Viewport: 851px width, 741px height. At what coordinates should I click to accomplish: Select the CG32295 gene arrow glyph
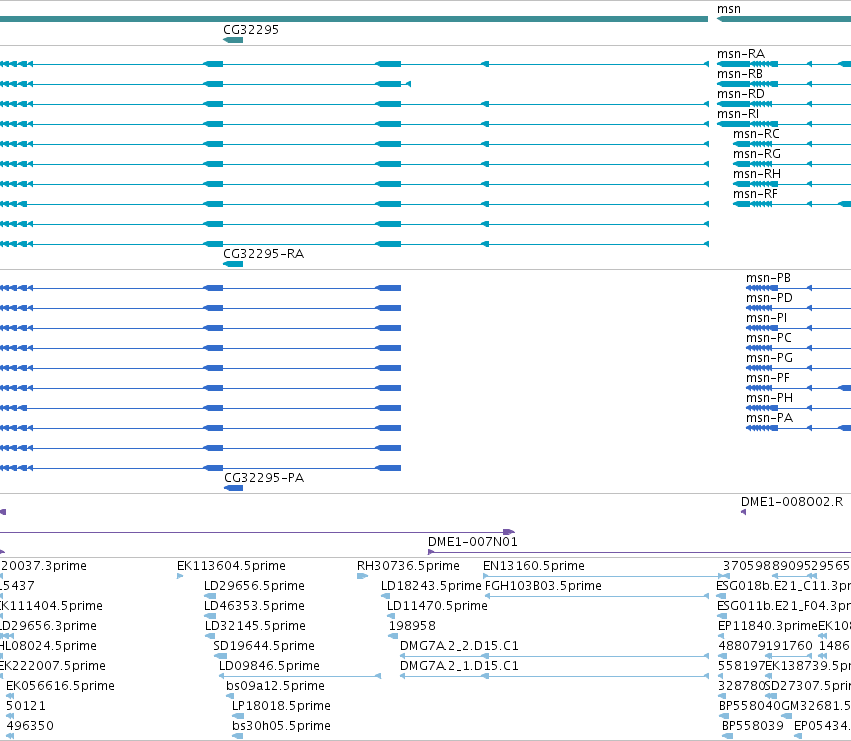pyautogui.click(x=233, y=40)
